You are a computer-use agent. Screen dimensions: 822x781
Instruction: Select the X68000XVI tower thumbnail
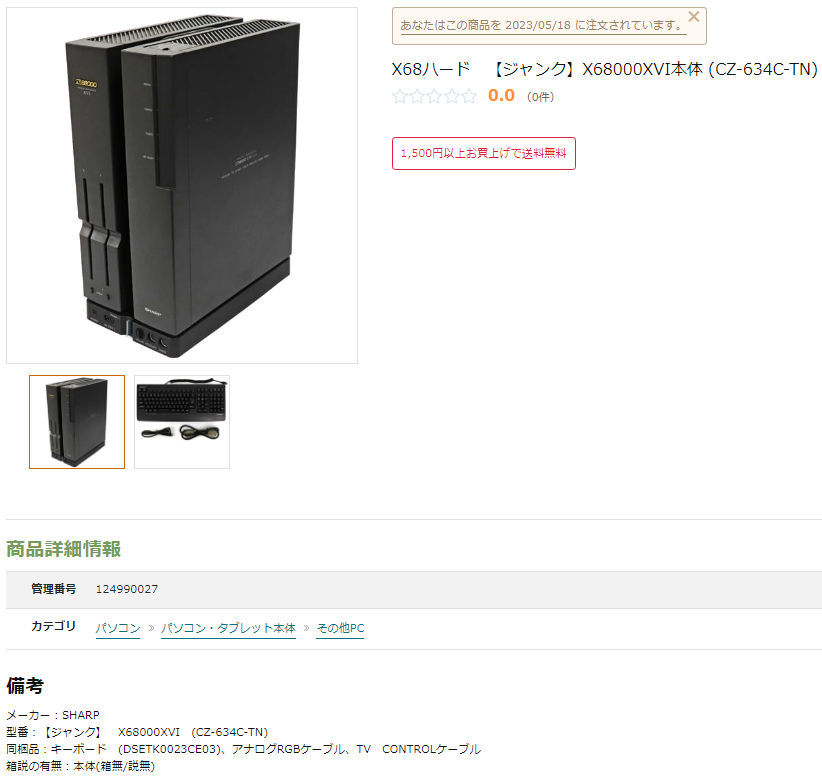coord(77,422)
